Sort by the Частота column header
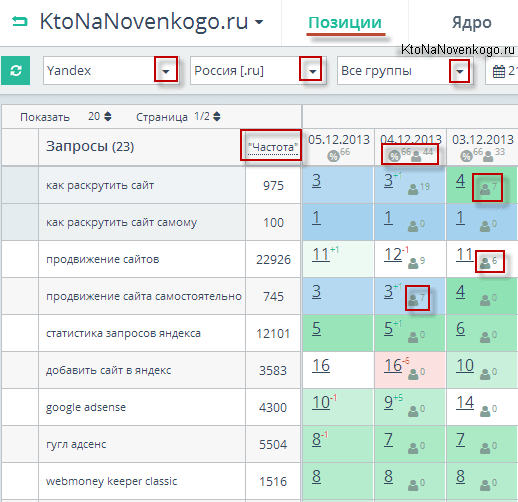 pos(272,147)
